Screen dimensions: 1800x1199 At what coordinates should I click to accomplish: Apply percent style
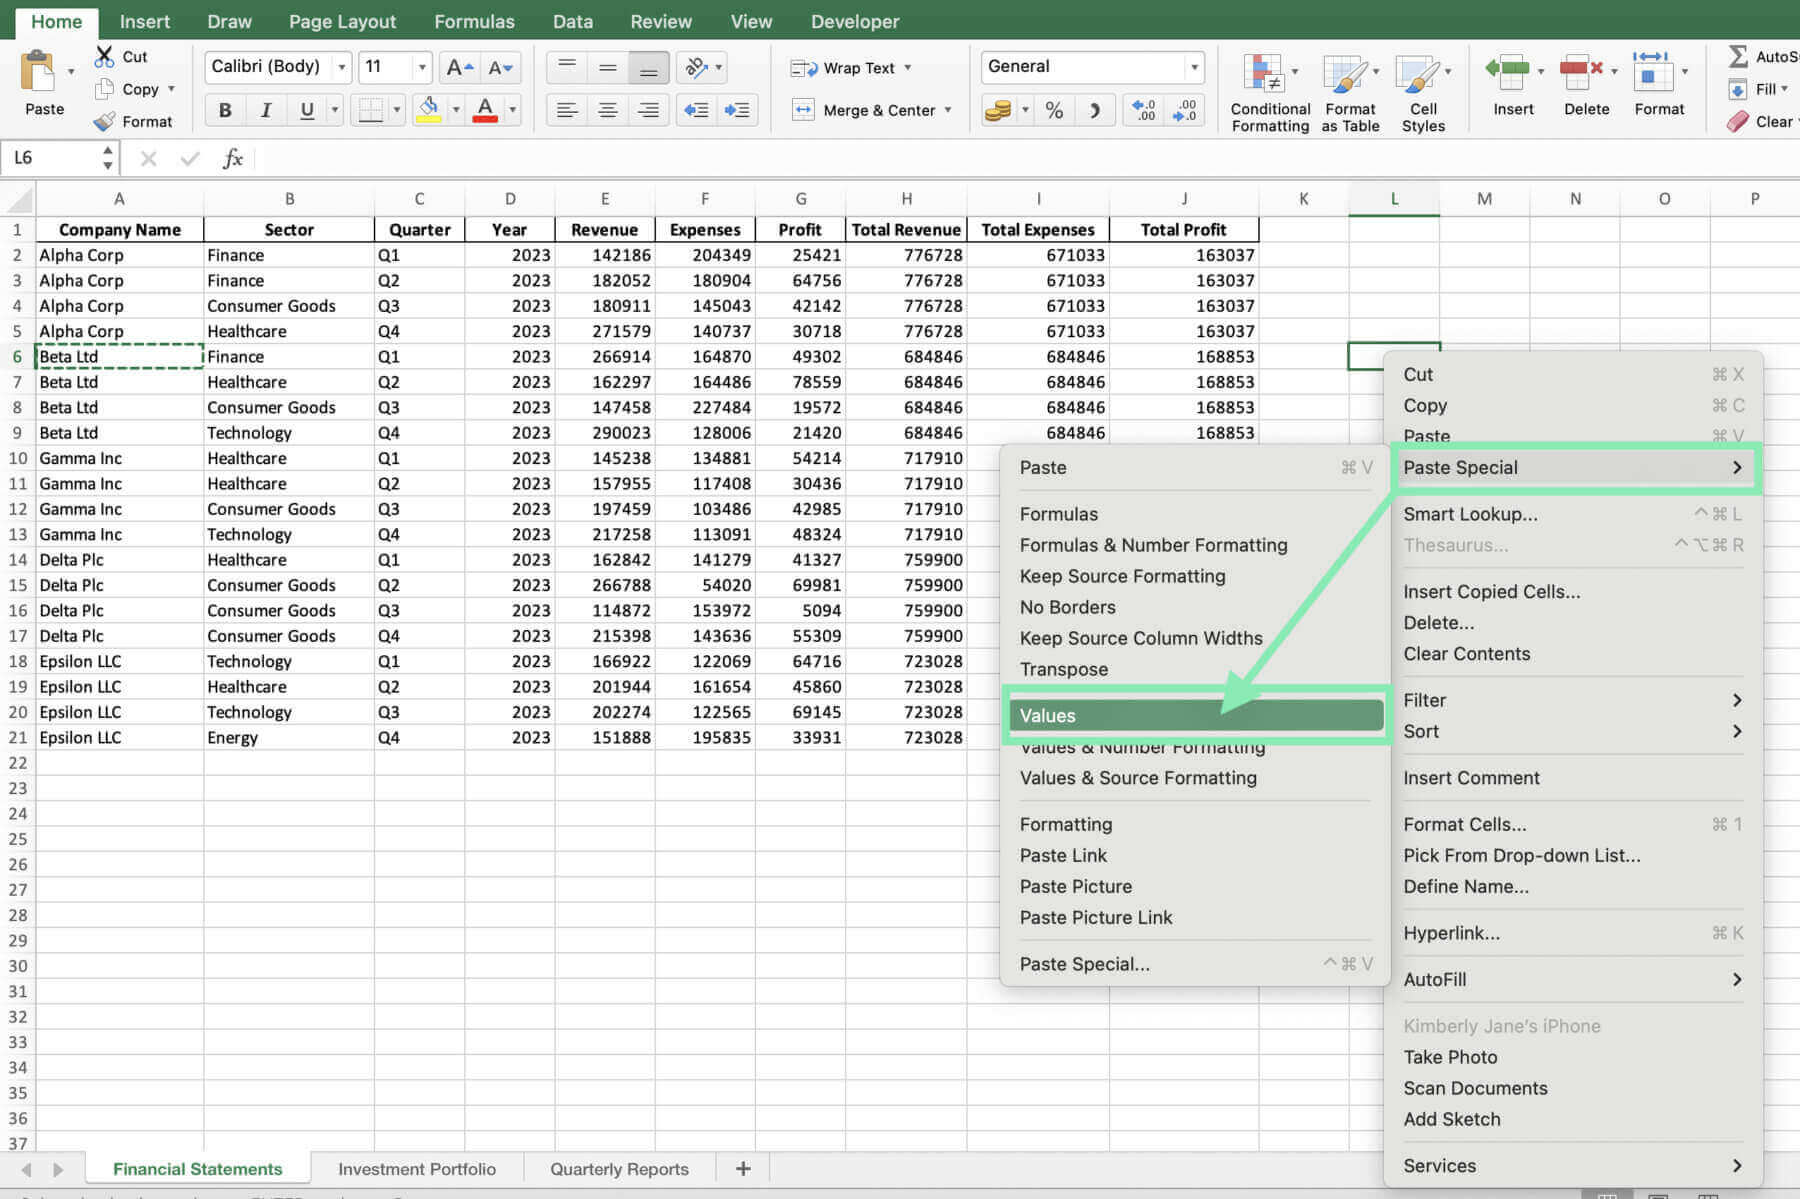[x=1054, y=110]
